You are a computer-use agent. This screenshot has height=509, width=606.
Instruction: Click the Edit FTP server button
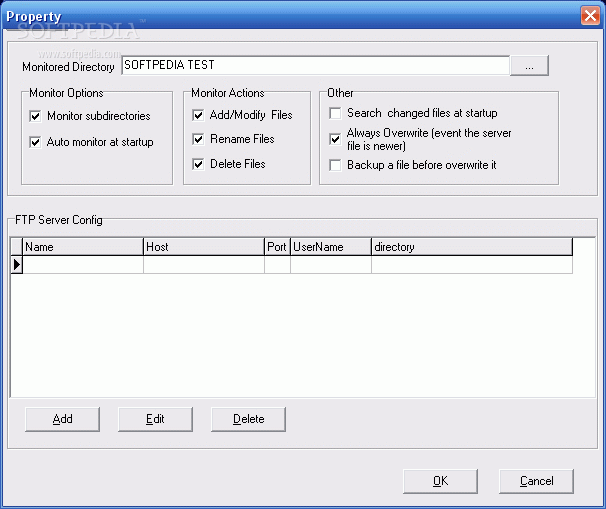click(x=155, y=419)
